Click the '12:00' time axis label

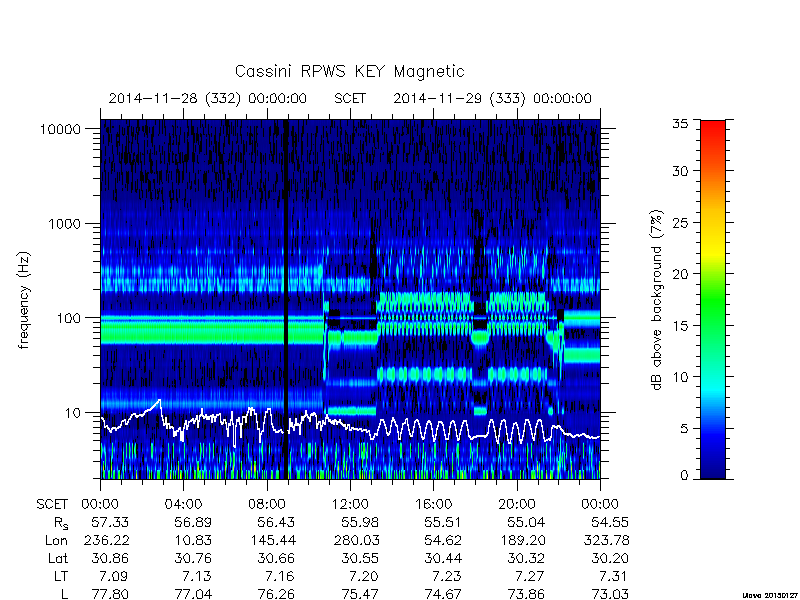[x=350, y=505]
